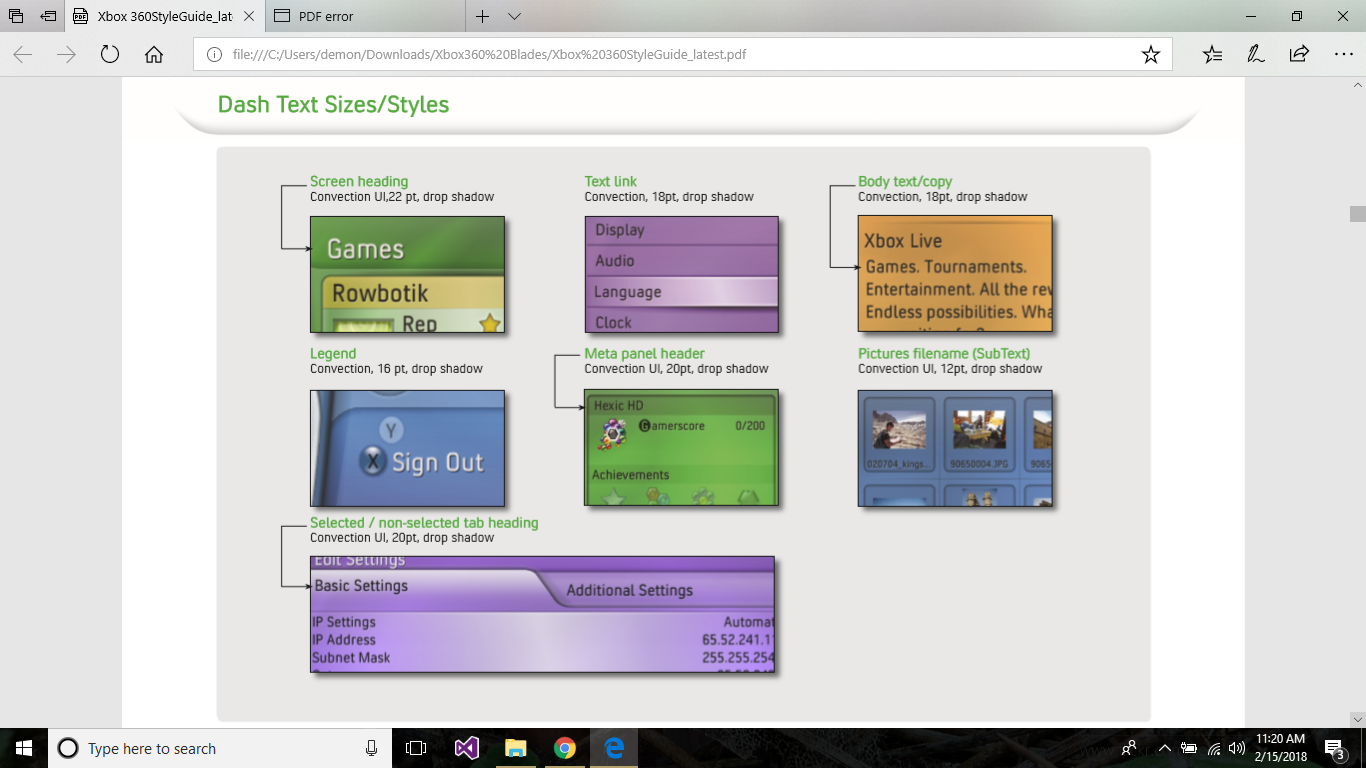Open the Action Center notifications icon

pos(1337,748)
